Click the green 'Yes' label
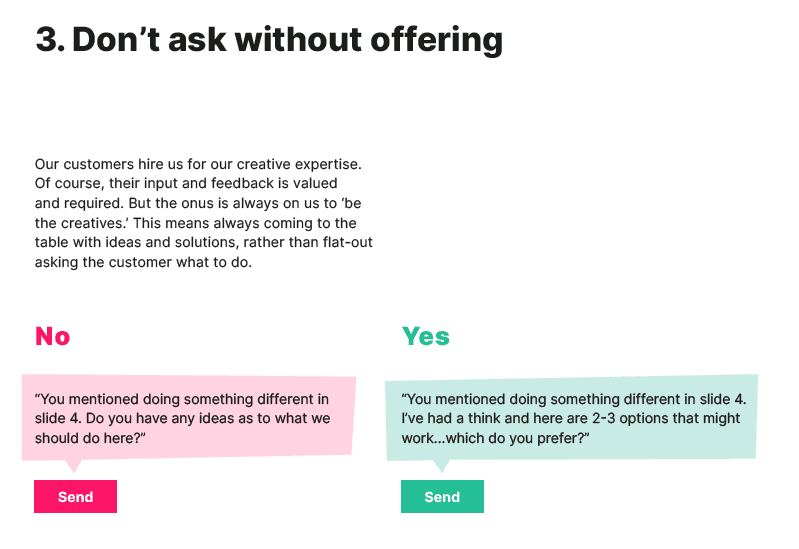Screen dimensions: 799x549 pos(425,336)
